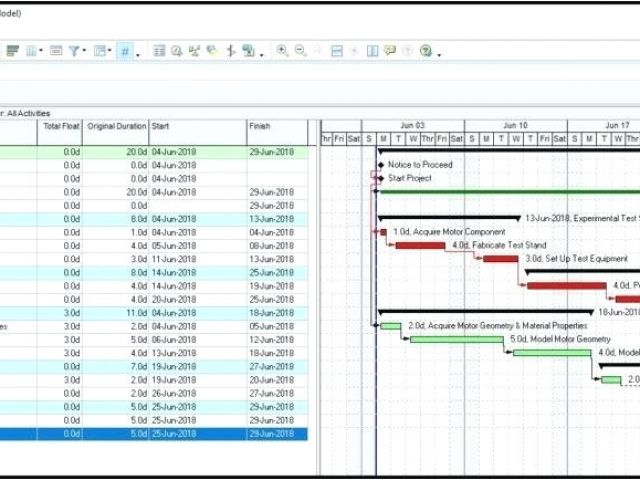Viewport: 640px width, 480px height.
Task: Click the zoom in magnifier icon
Action: coord(283,51)
